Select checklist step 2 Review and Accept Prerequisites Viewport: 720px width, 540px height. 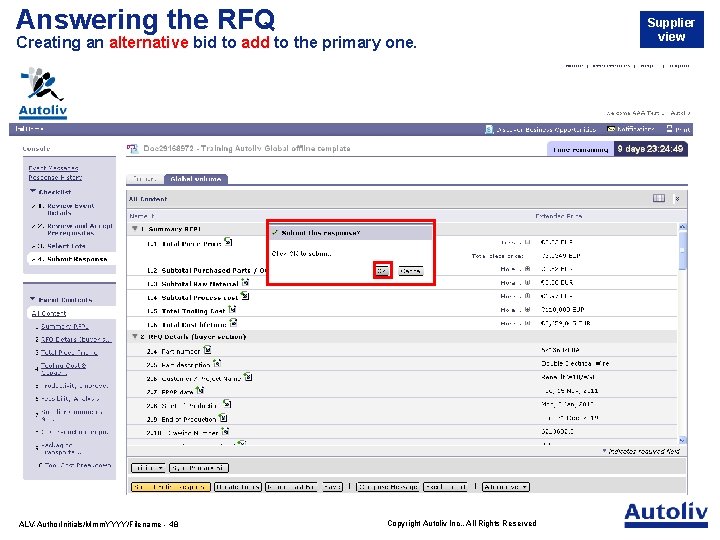click(73, 229)
